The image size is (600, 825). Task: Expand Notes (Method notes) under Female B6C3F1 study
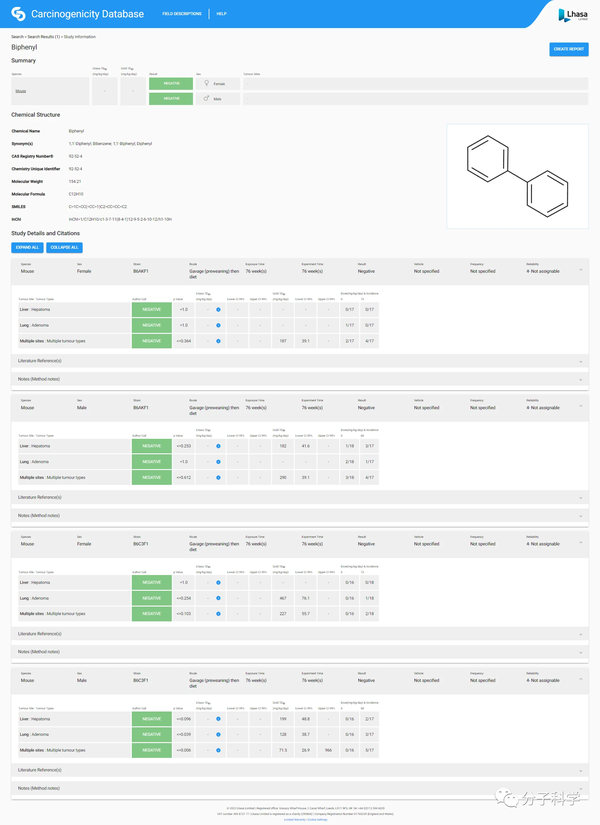coord(300,652)
